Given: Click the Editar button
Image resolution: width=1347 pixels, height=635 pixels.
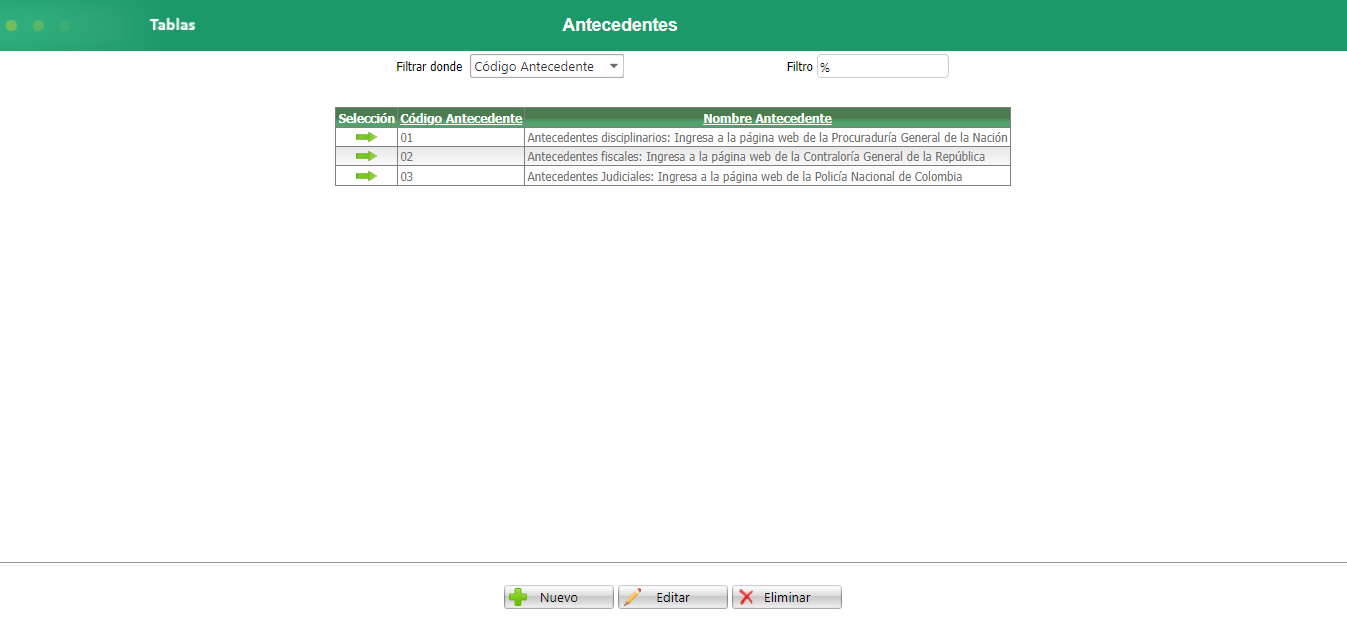Looking at the screenshot, I should coord(673,597).
